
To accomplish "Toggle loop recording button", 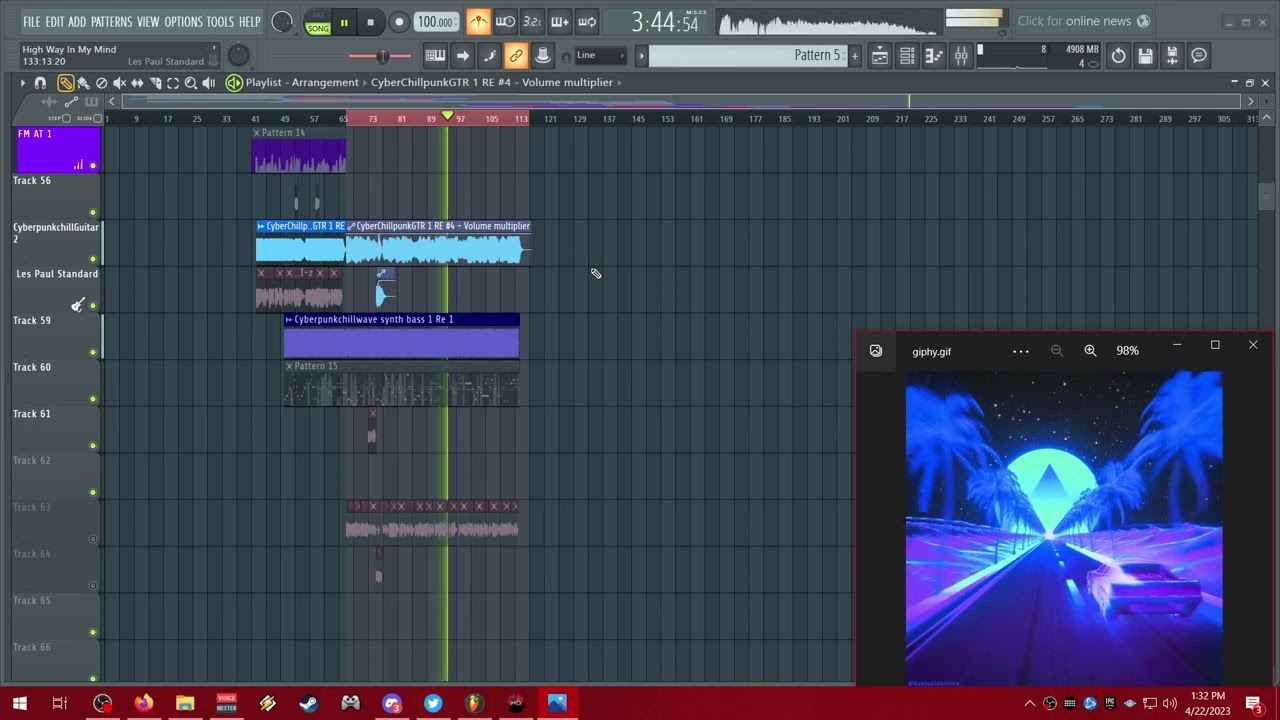I will click(587, 21).
